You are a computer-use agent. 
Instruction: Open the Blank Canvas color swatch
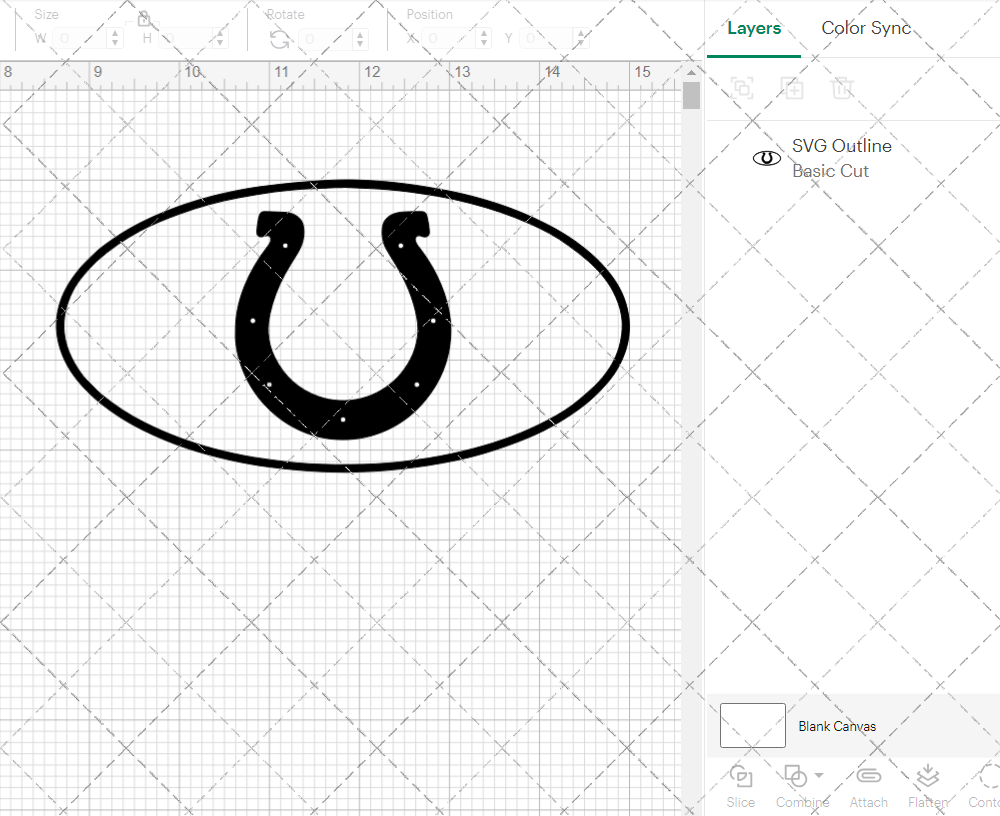pos(752,726)
